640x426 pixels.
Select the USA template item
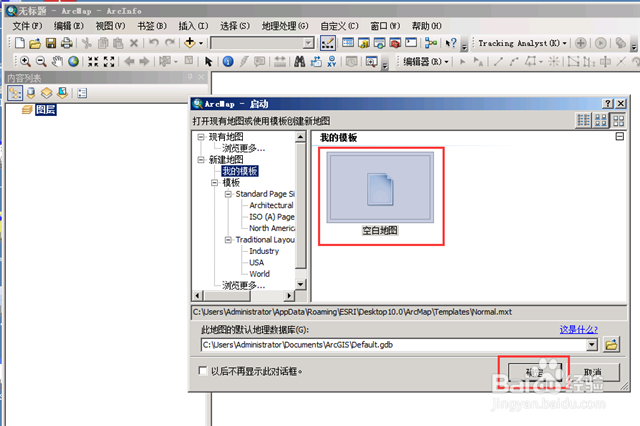coord(256,262)
